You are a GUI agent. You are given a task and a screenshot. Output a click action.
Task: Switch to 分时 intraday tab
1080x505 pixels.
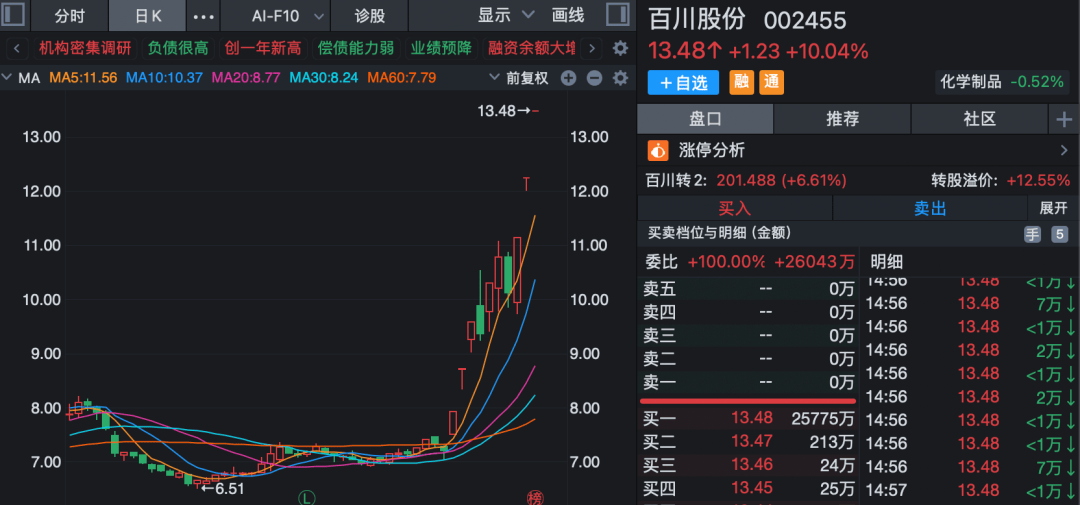click(71, 16)
